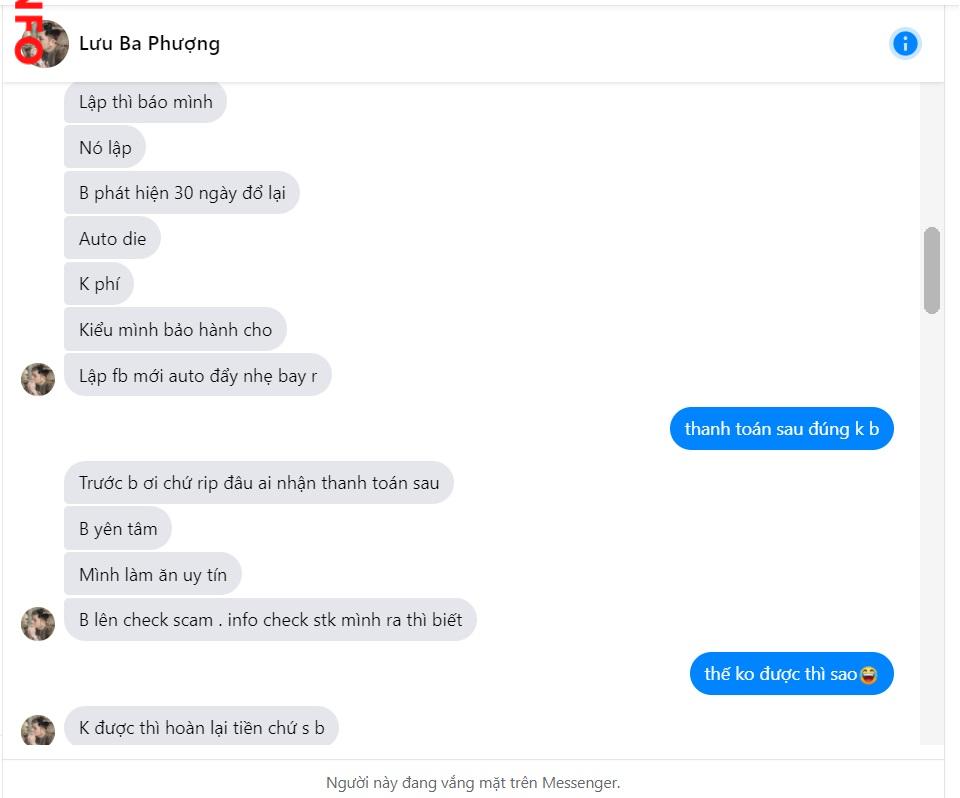Click the chat's vertical scrollbar thumb
Image resolution: width=960 pixels, height=798 pixels.
[x=932, y=270]
